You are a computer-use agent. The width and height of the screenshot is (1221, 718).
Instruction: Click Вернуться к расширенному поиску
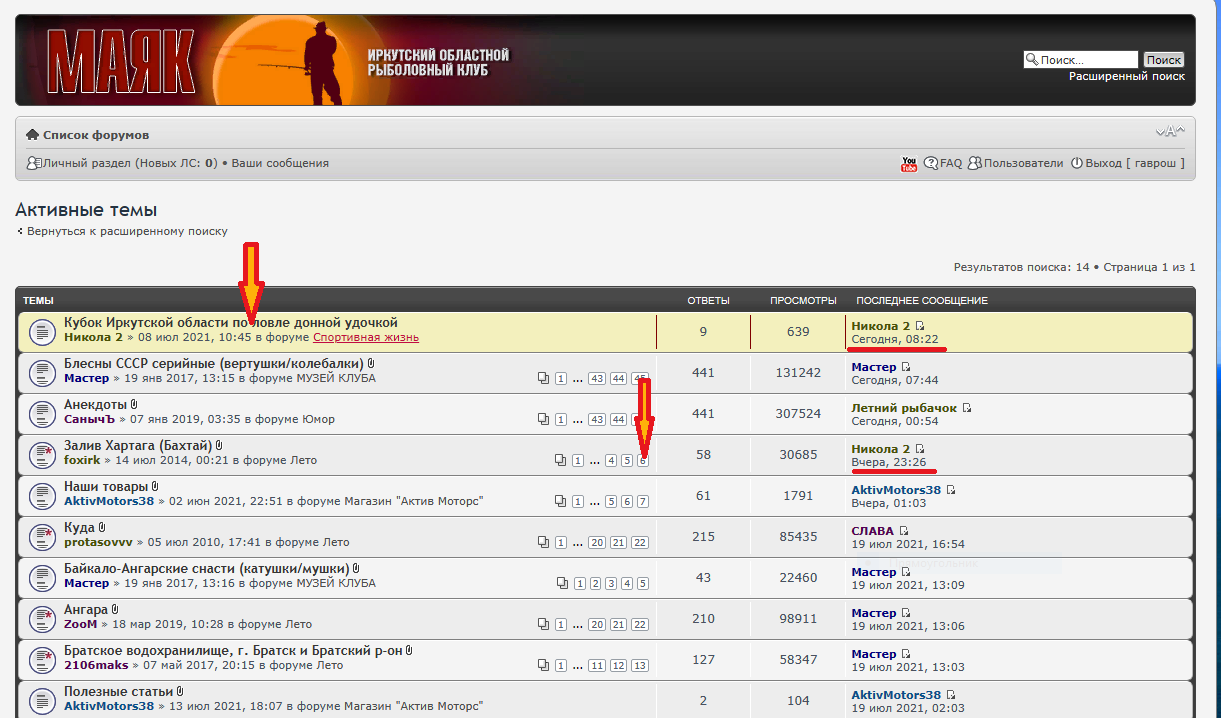(x=127, y=231)
